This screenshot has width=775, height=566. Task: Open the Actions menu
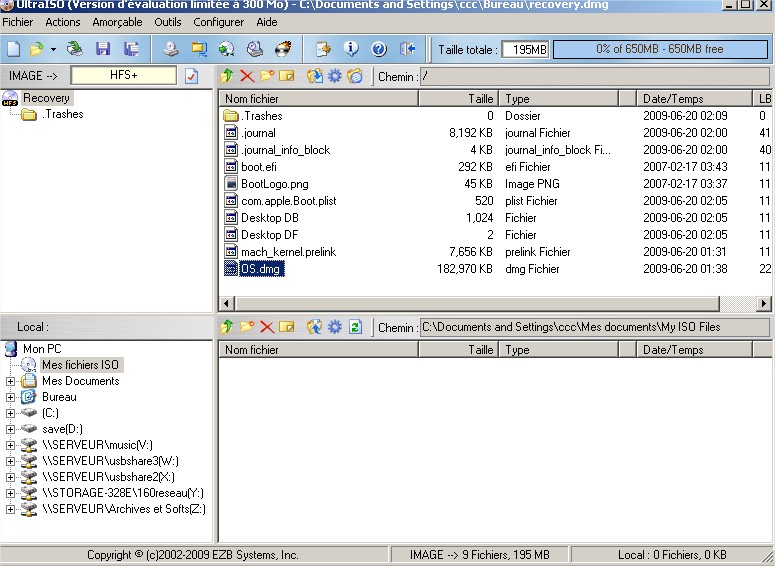(63, 22)
